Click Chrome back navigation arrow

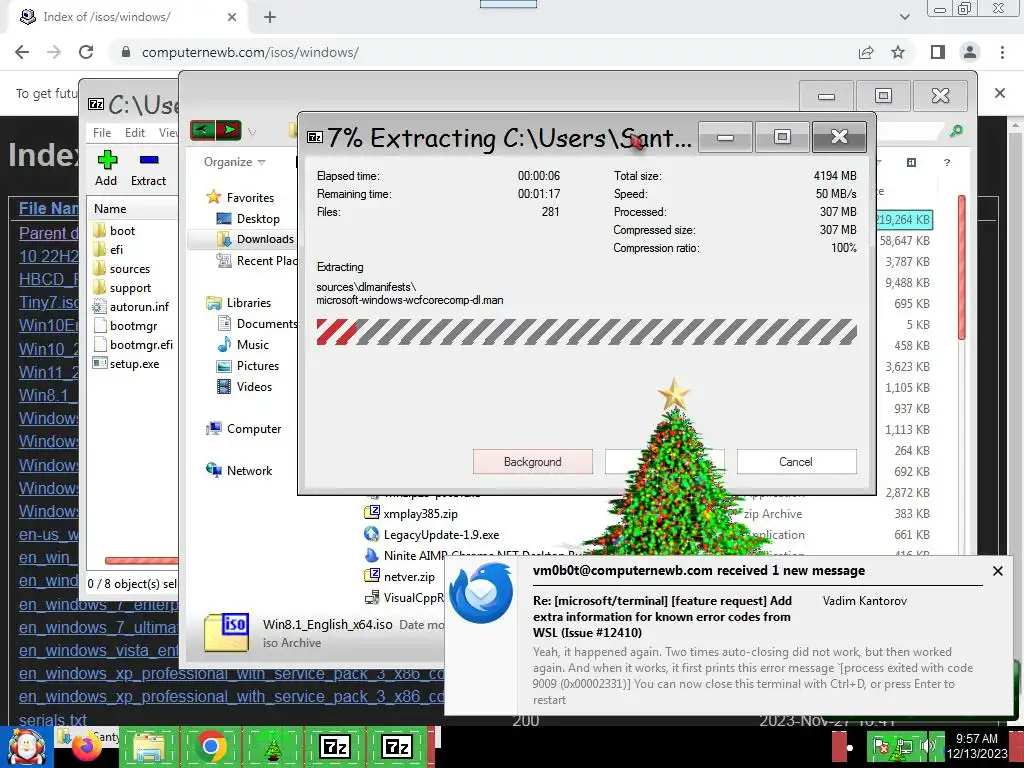(x=22, y=52)
